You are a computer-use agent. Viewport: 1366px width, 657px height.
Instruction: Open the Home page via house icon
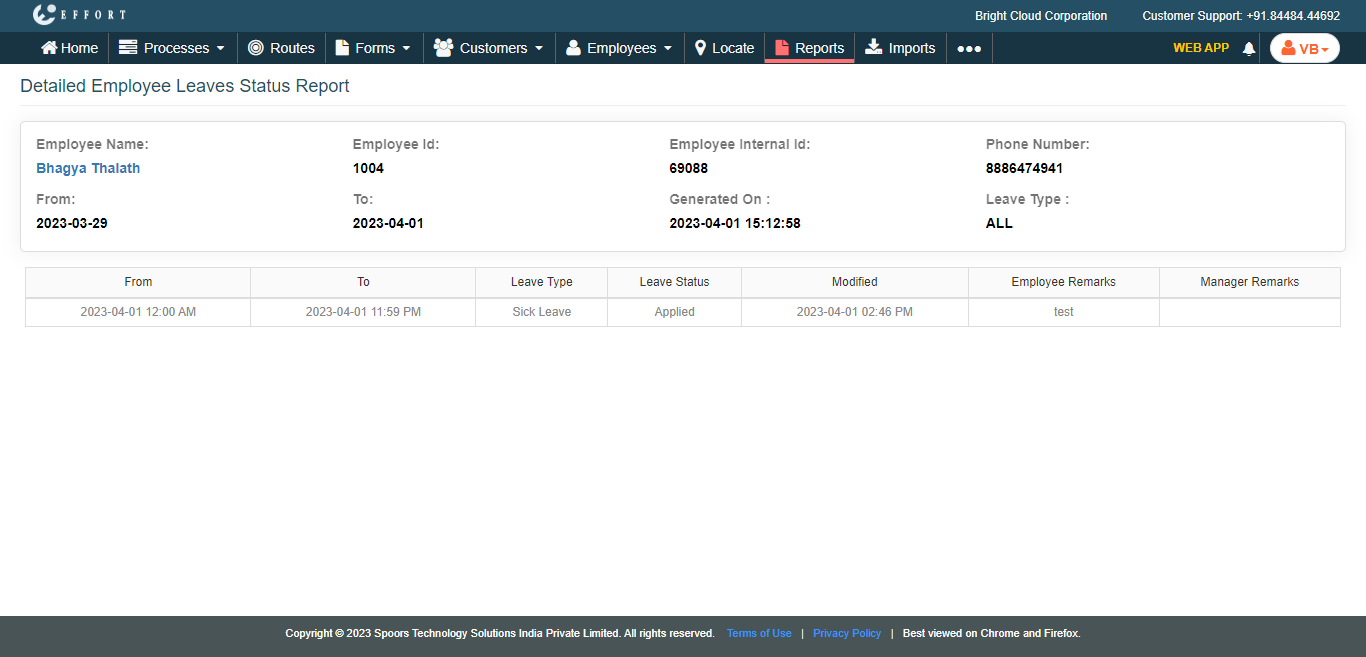click(49, 48)
